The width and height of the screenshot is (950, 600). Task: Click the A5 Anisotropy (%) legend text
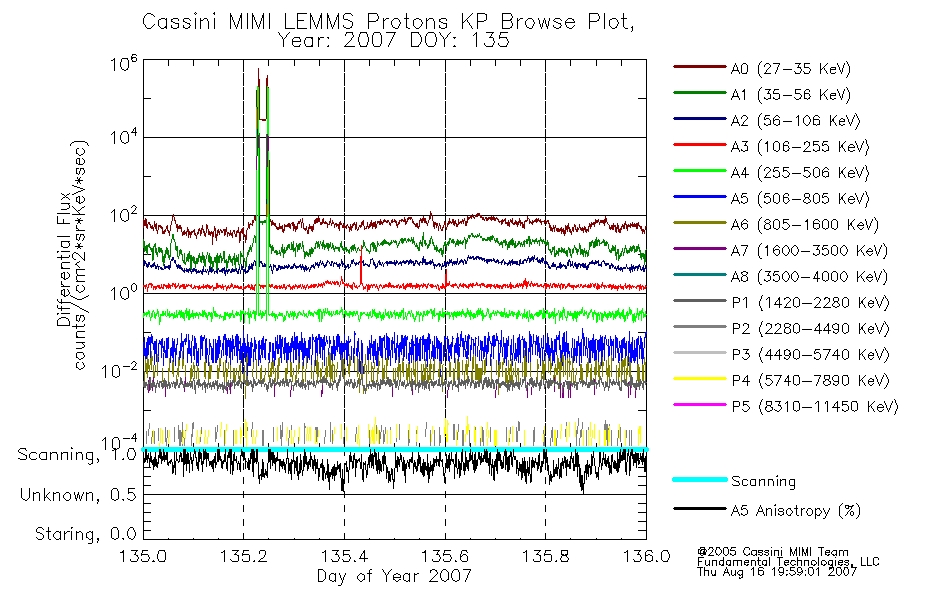pyautogui.click(x=796, y=511)
